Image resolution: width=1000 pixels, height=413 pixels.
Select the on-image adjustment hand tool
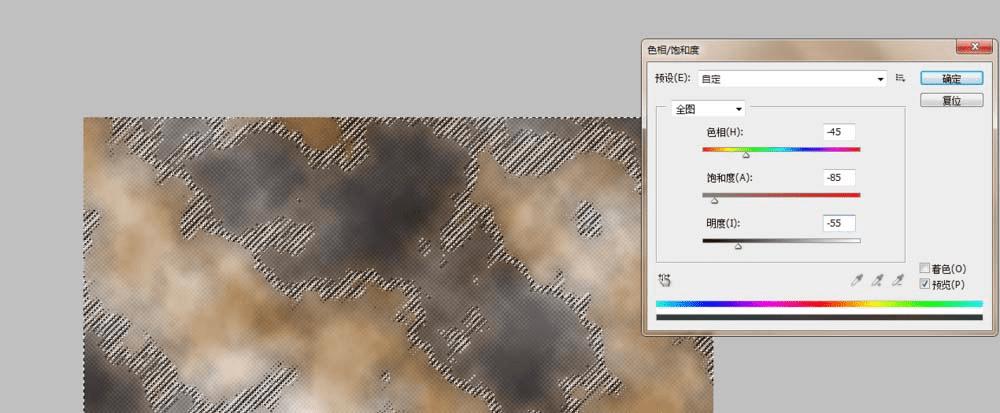coord(665,280)
